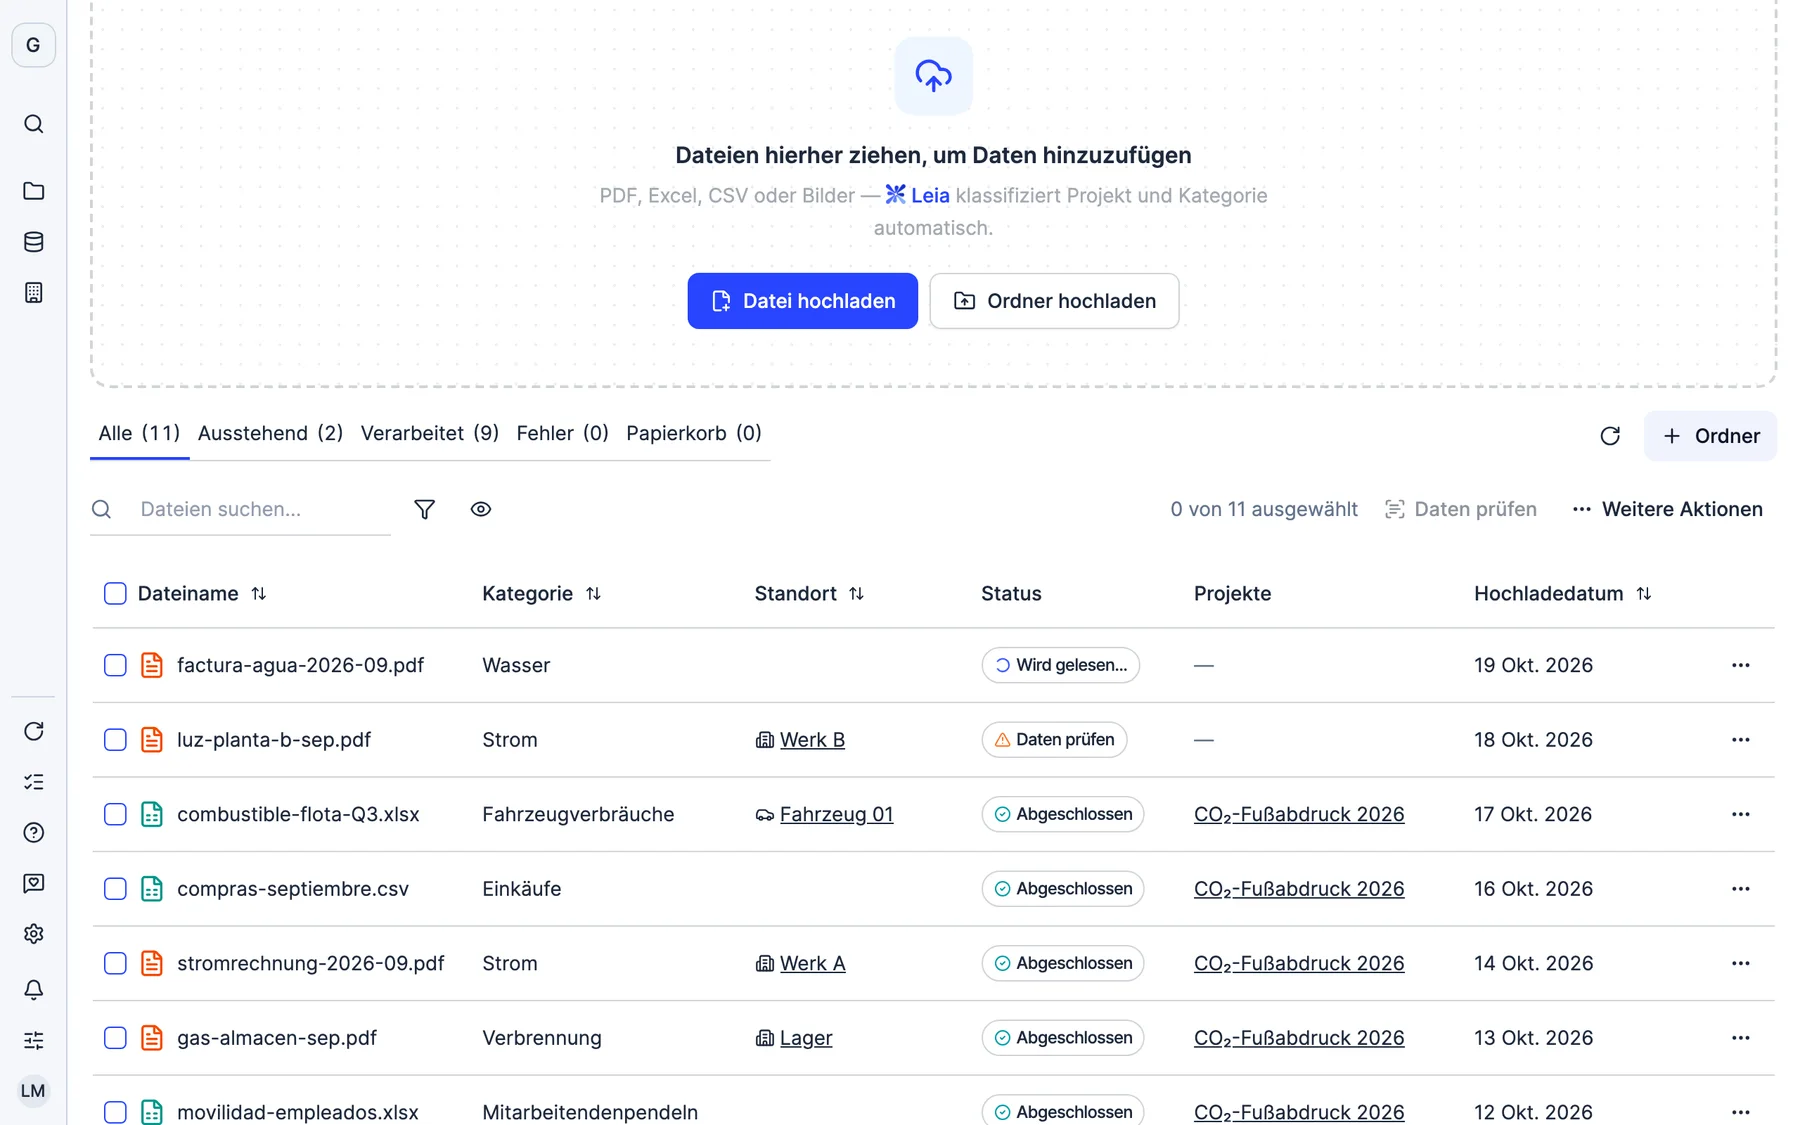The image size is (1800, 1125).
Task: Switch to the Ausstehend (2) tab
Action: click(x=271, y=433)
